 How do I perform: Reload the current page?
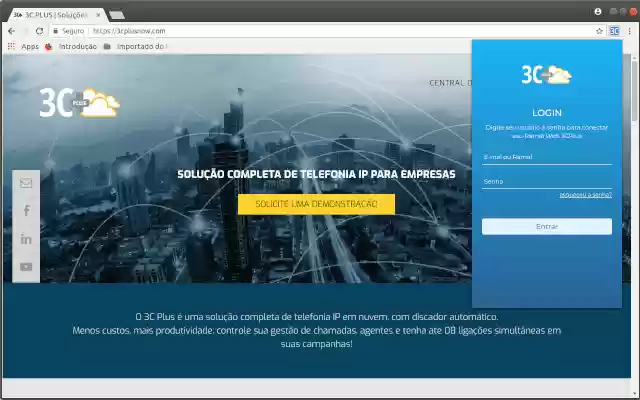39,31
